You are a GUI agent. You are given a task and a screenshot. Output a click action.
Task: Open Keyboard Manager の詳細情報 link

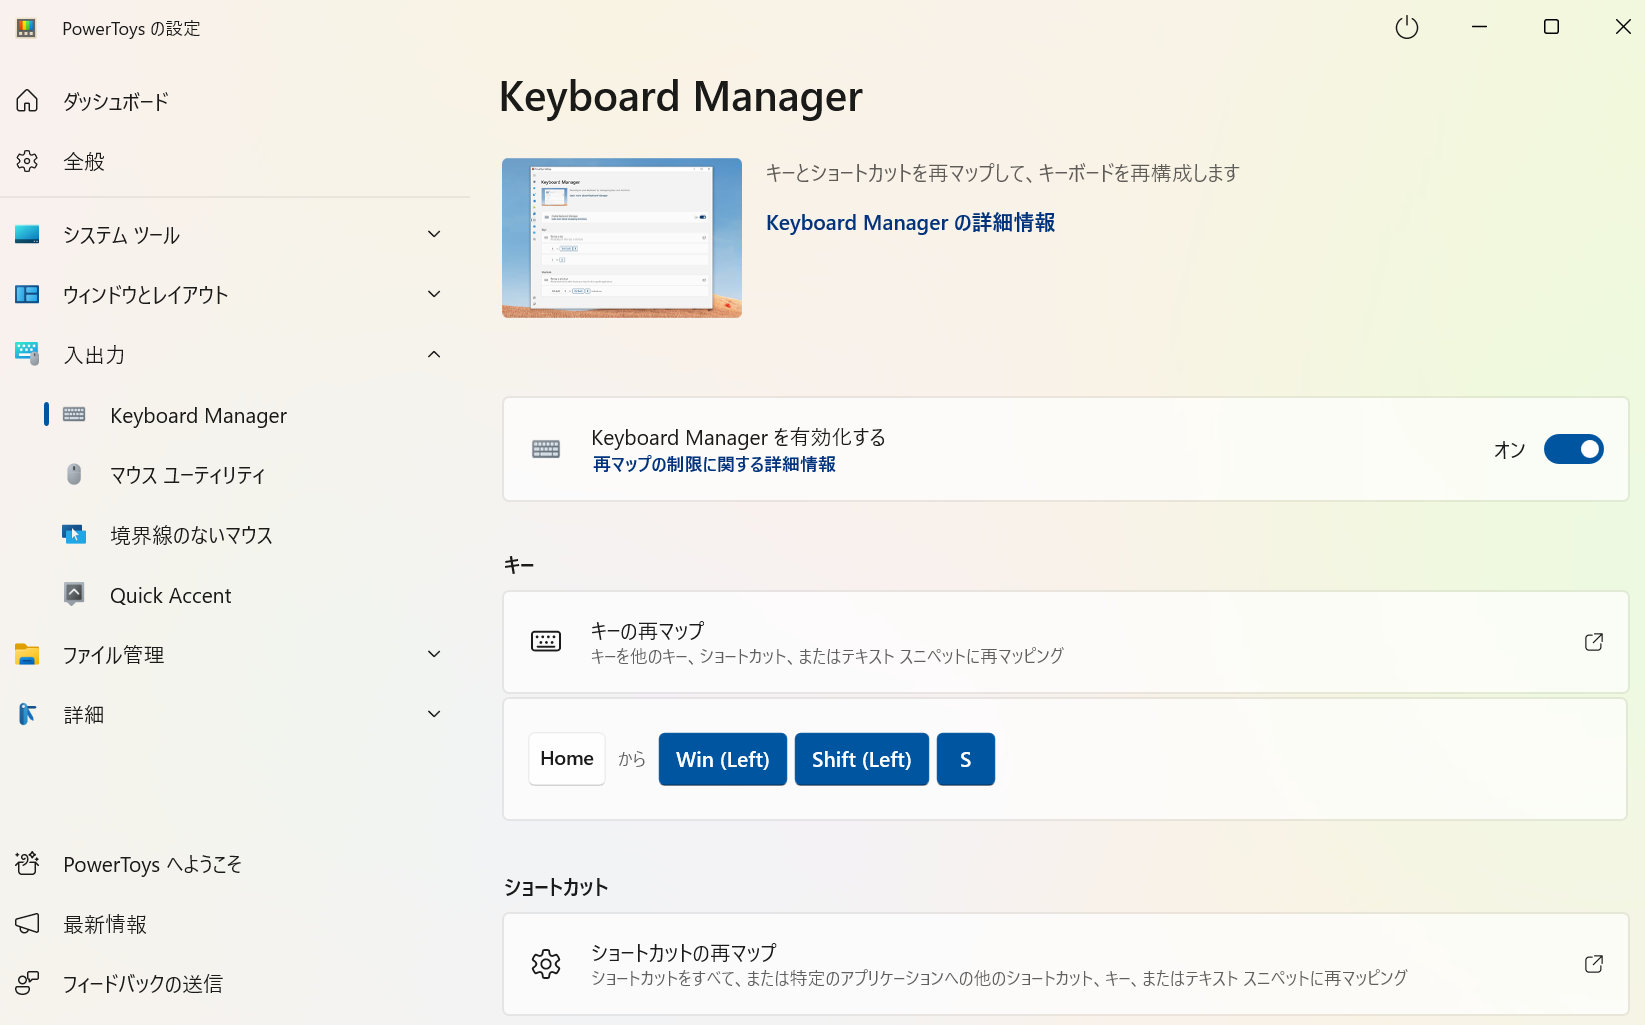click(910, 222)
